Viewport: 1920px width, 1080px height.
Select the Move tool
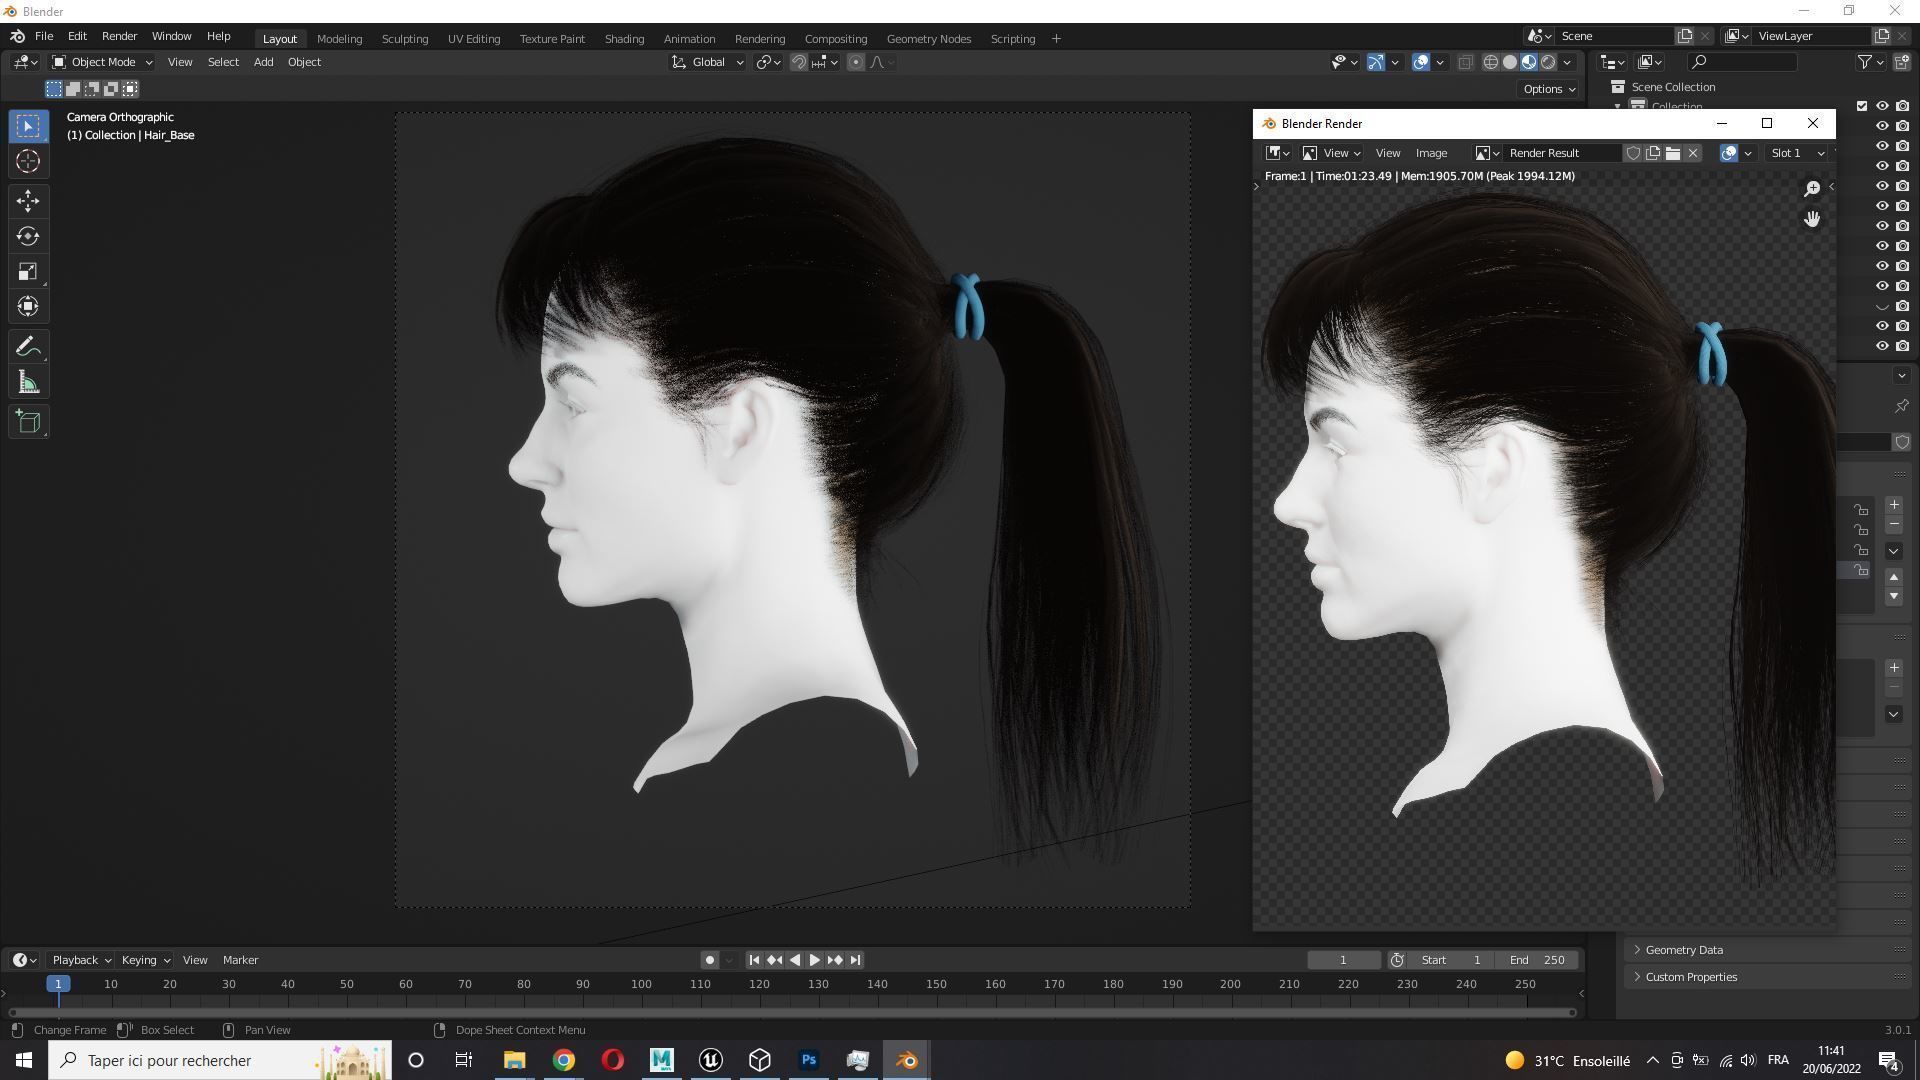pos(28,201)
